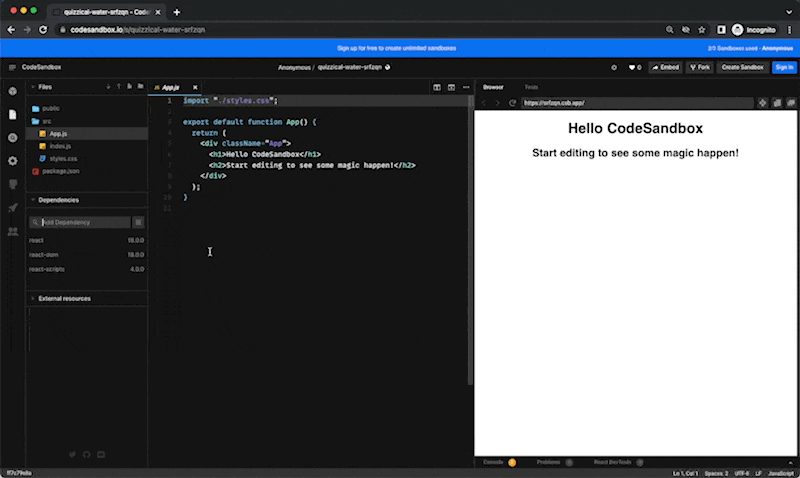Open the Configuration gear in the sidebar
Screen dimensions: 800x478
coord(12,161)
